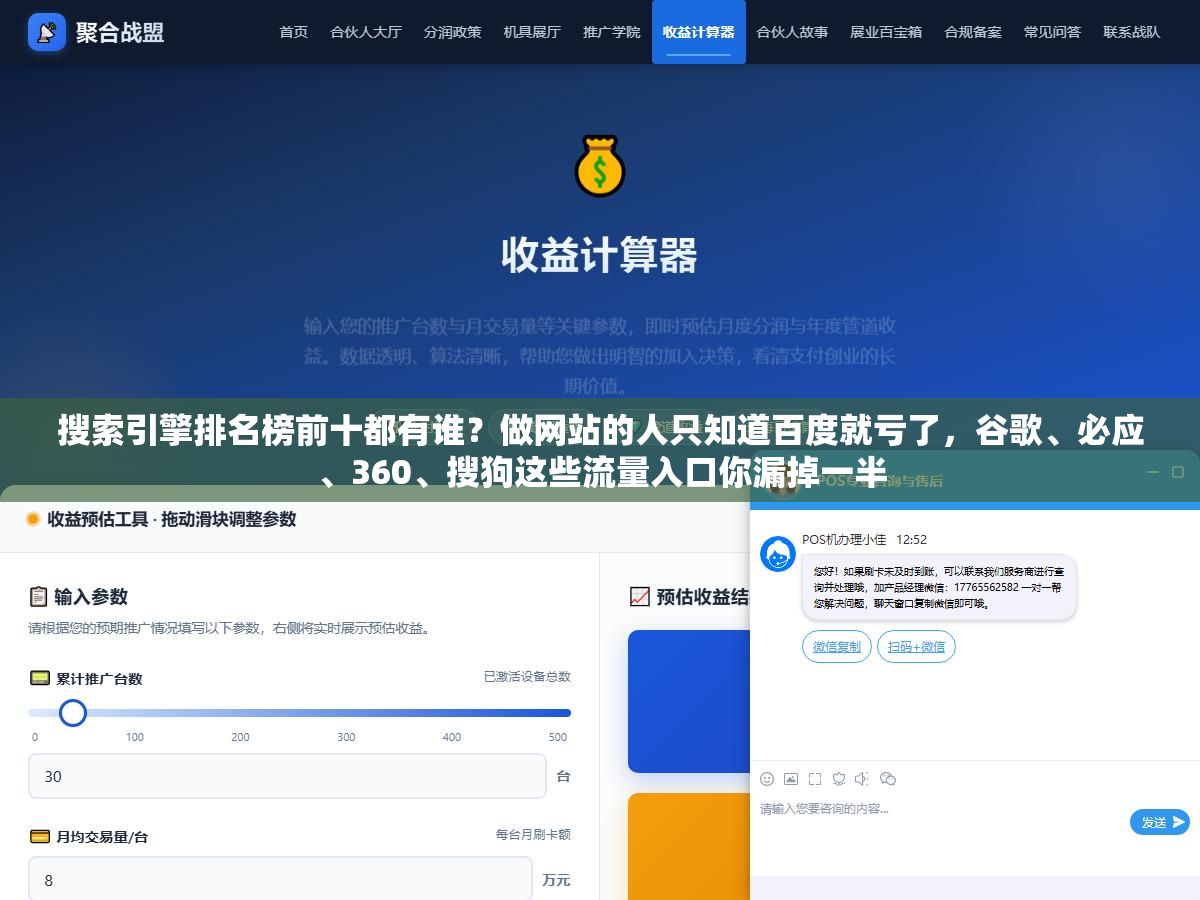Image resolution: width=1200 pixels, height=900 pixels.
Task: Click the POS机办理小佳 agent avatar
Action: [x=778, y=554]
